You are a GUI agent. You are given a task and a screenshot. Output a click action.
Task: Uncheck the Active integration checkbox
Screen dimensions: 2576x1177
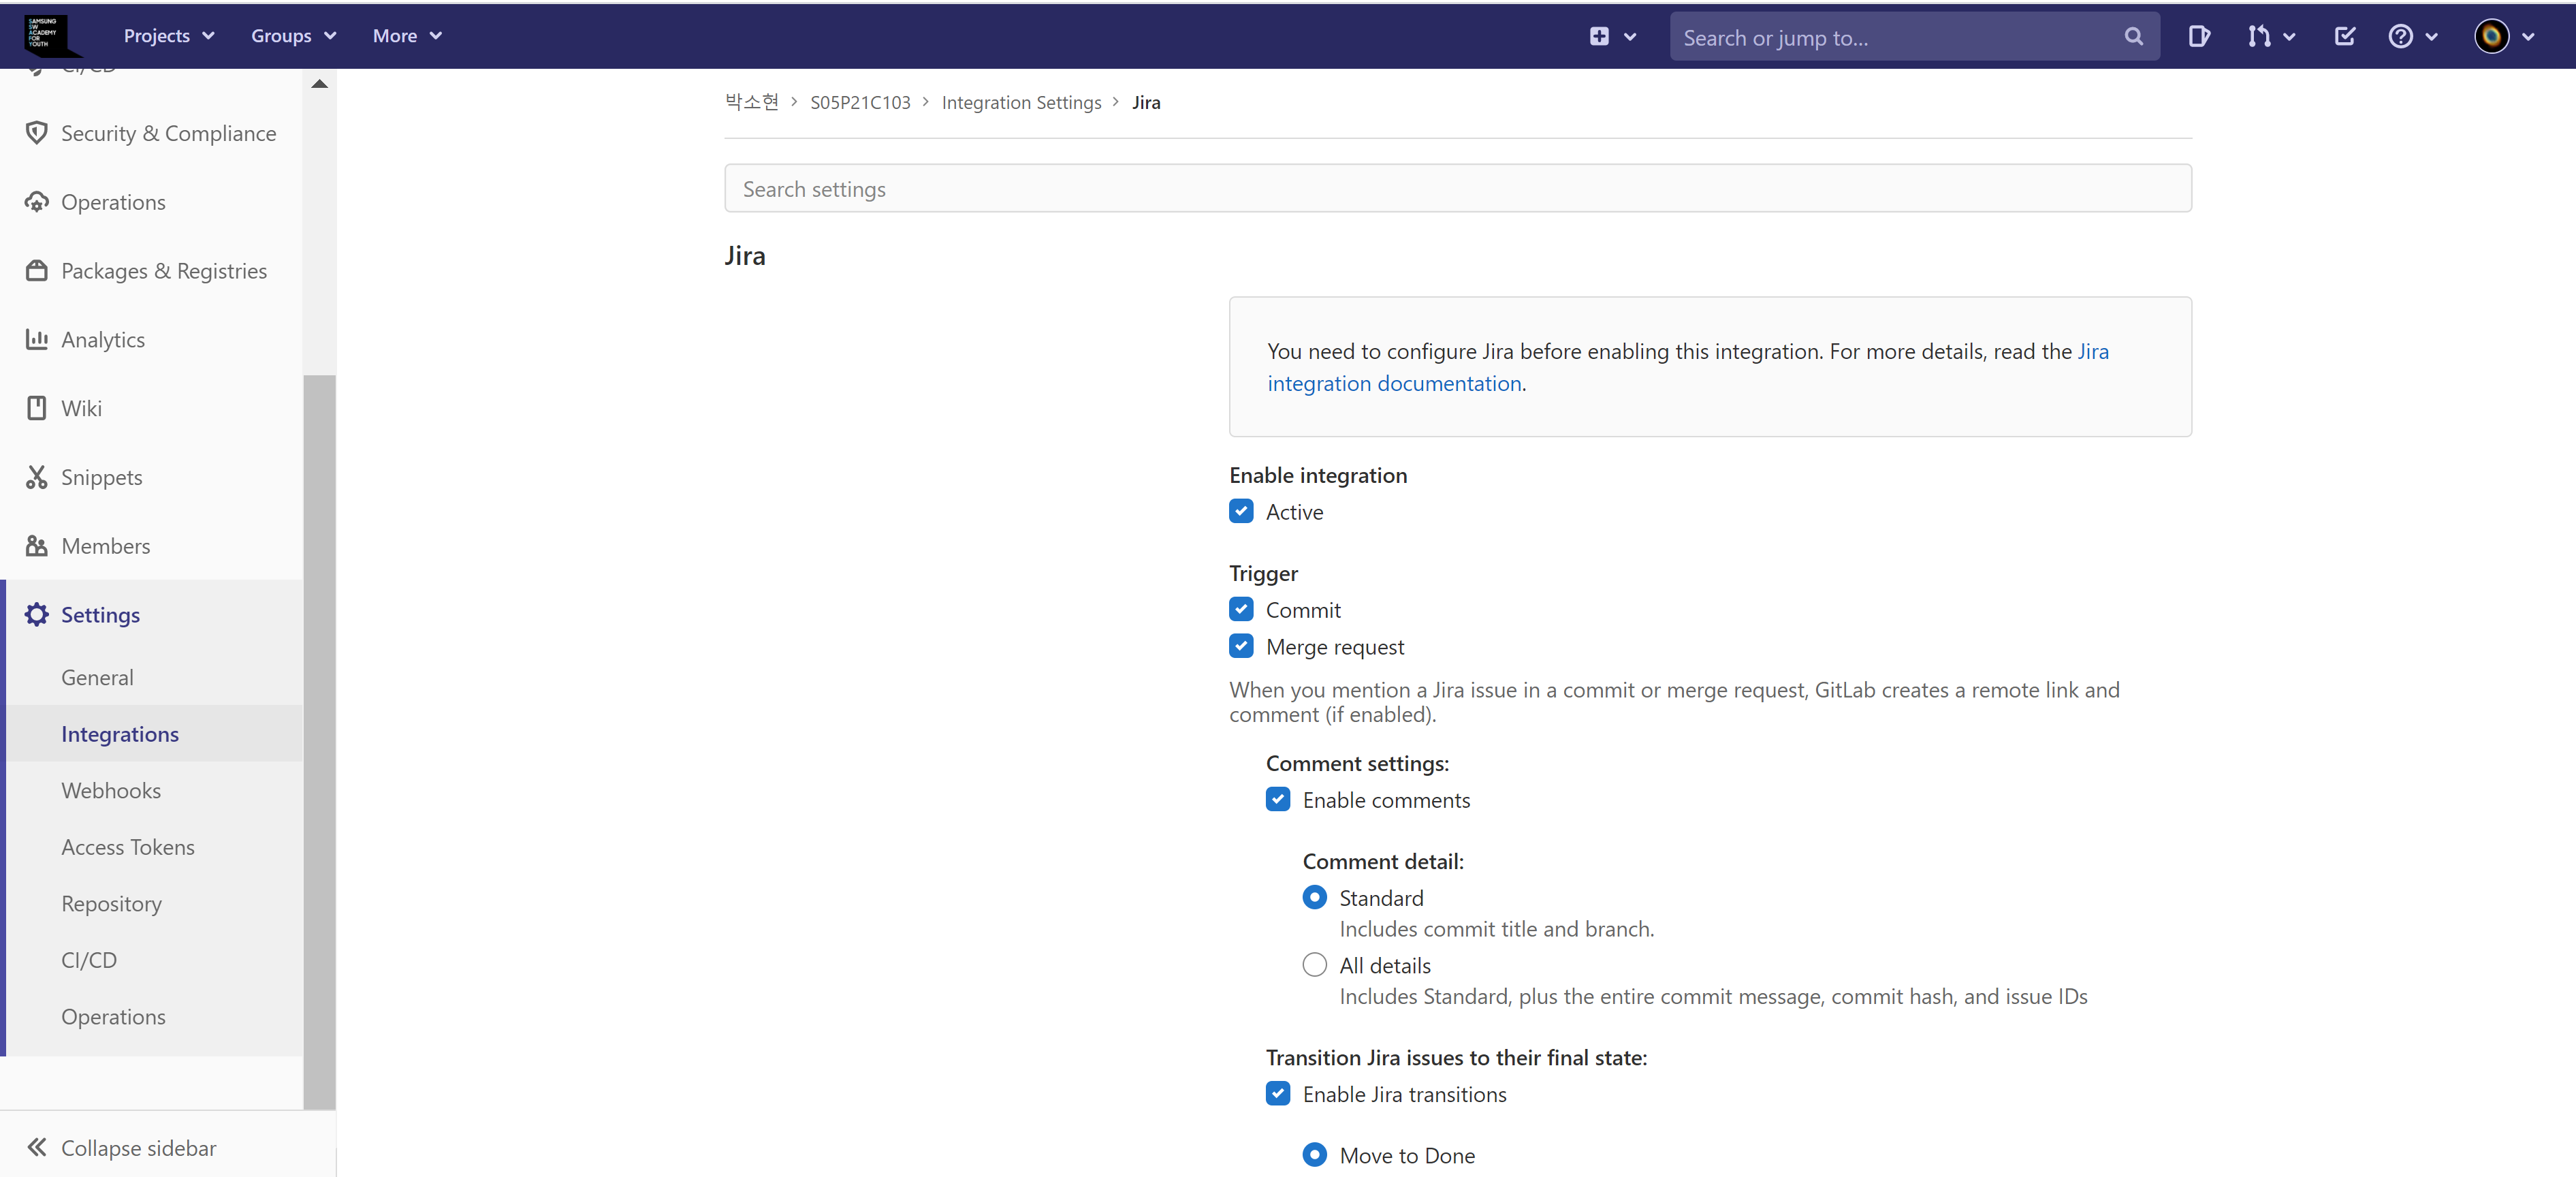(1241, 512)
